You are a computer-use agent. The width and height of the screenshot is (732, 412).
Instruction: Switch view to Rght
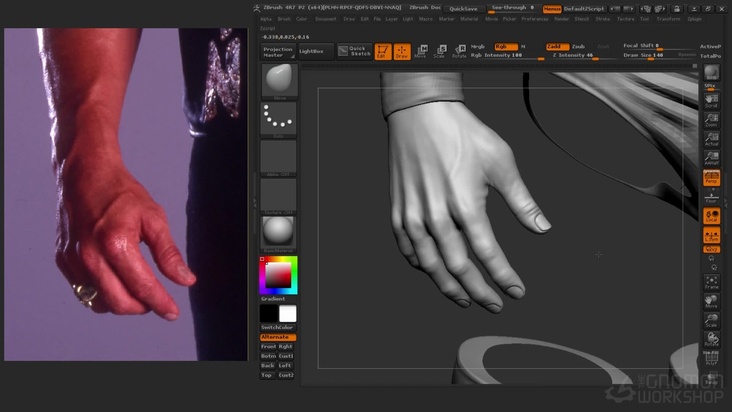click(x=286, y=347)
